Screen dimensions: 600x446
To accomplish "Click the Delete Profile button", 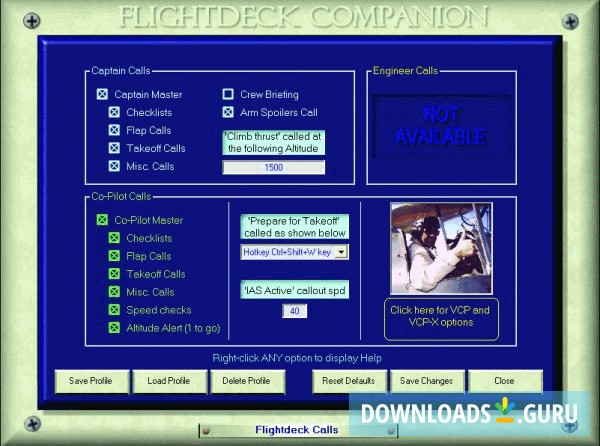I will point(248,381).
